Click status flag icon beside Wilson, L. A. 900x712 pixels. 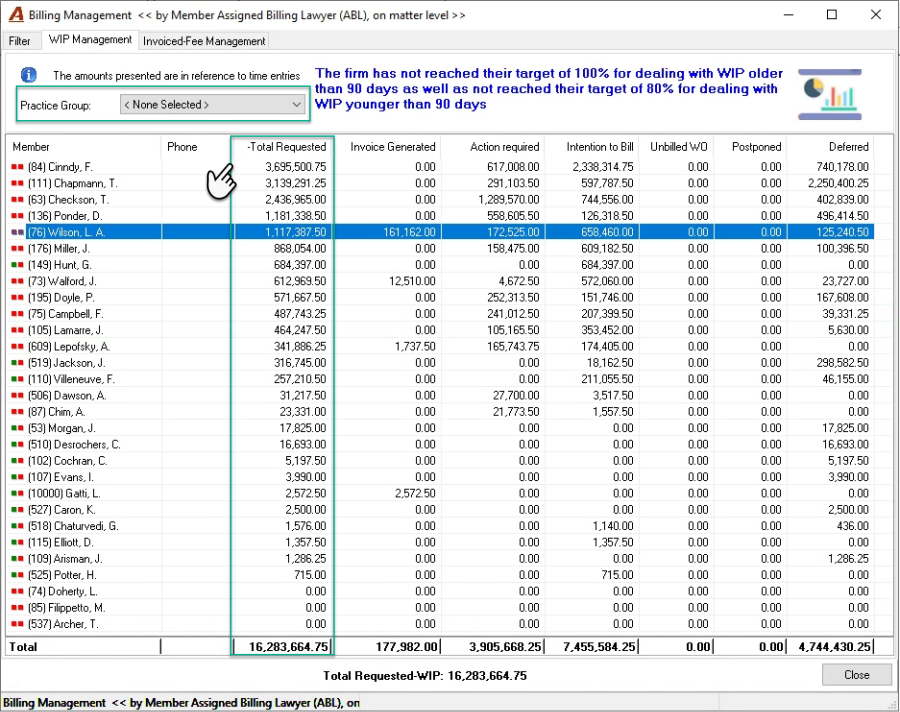pyautogui.click(x=17, y=232)
